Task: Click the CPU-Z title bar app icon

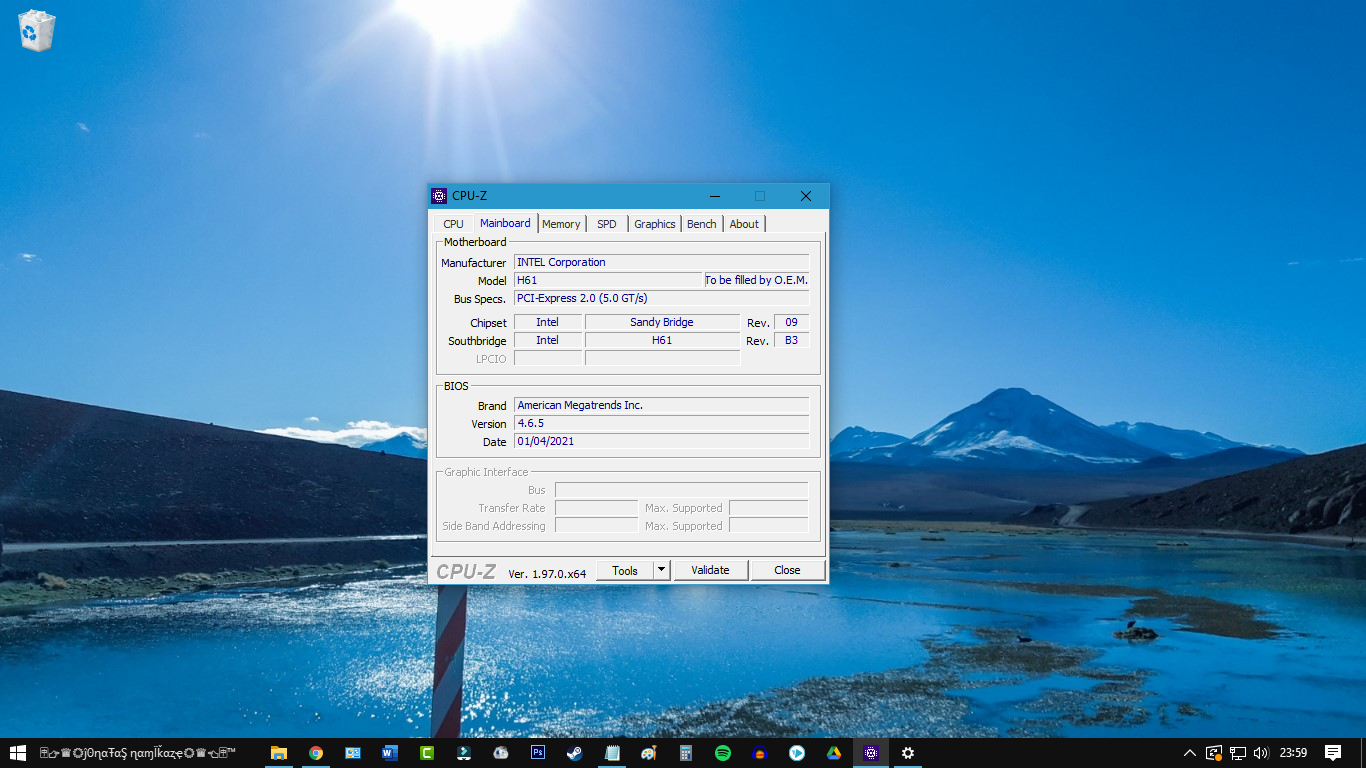Action: 439,196
